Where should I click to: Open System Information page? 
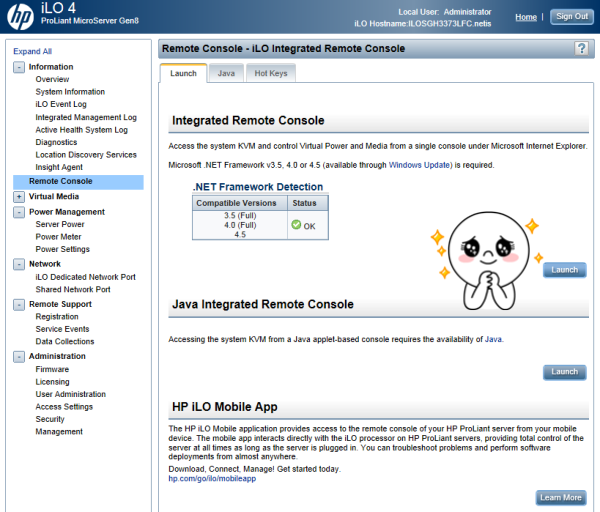[70, 92]
